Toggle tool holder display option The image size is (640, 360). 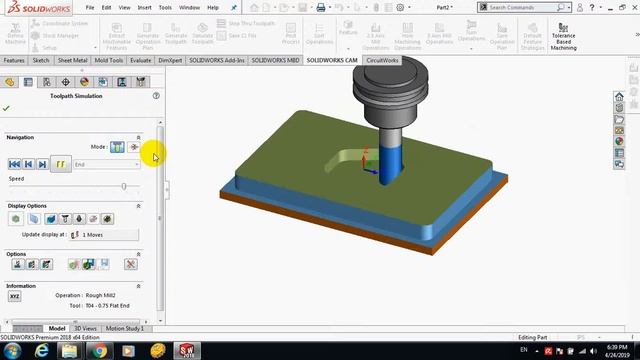[x=65, y=219]
